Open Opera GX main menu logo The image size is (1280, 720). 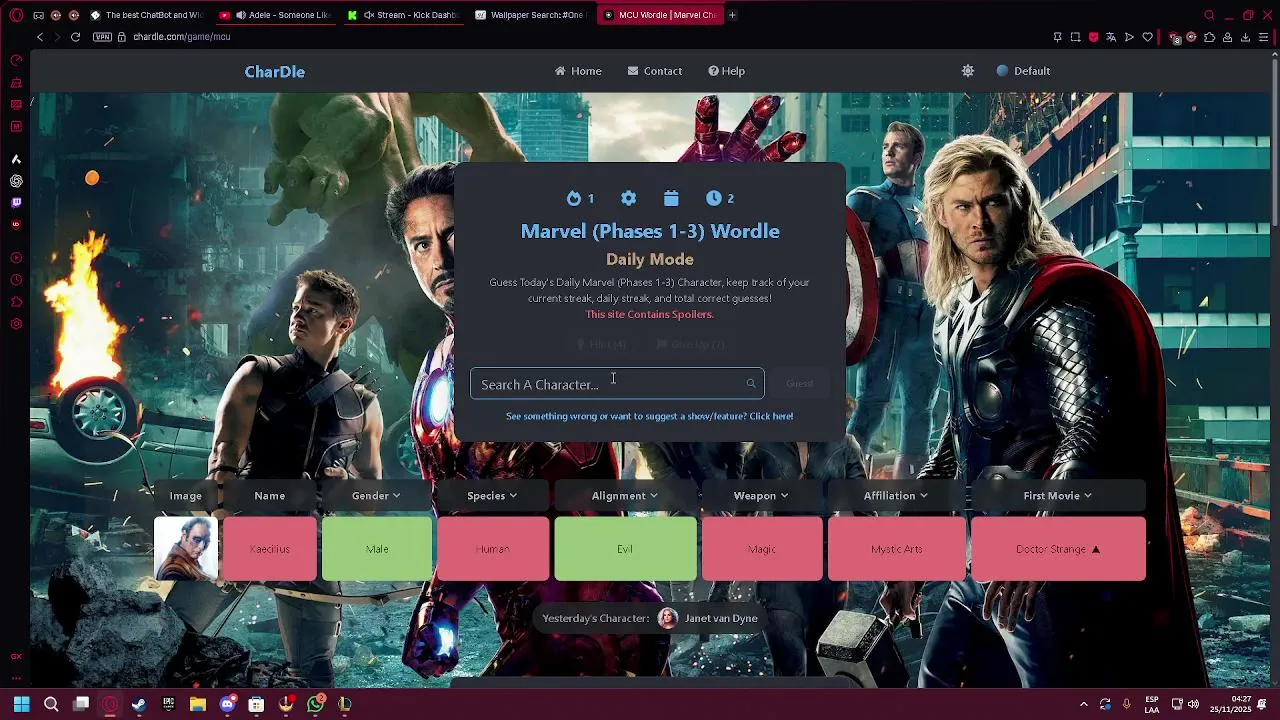point(16,15)
